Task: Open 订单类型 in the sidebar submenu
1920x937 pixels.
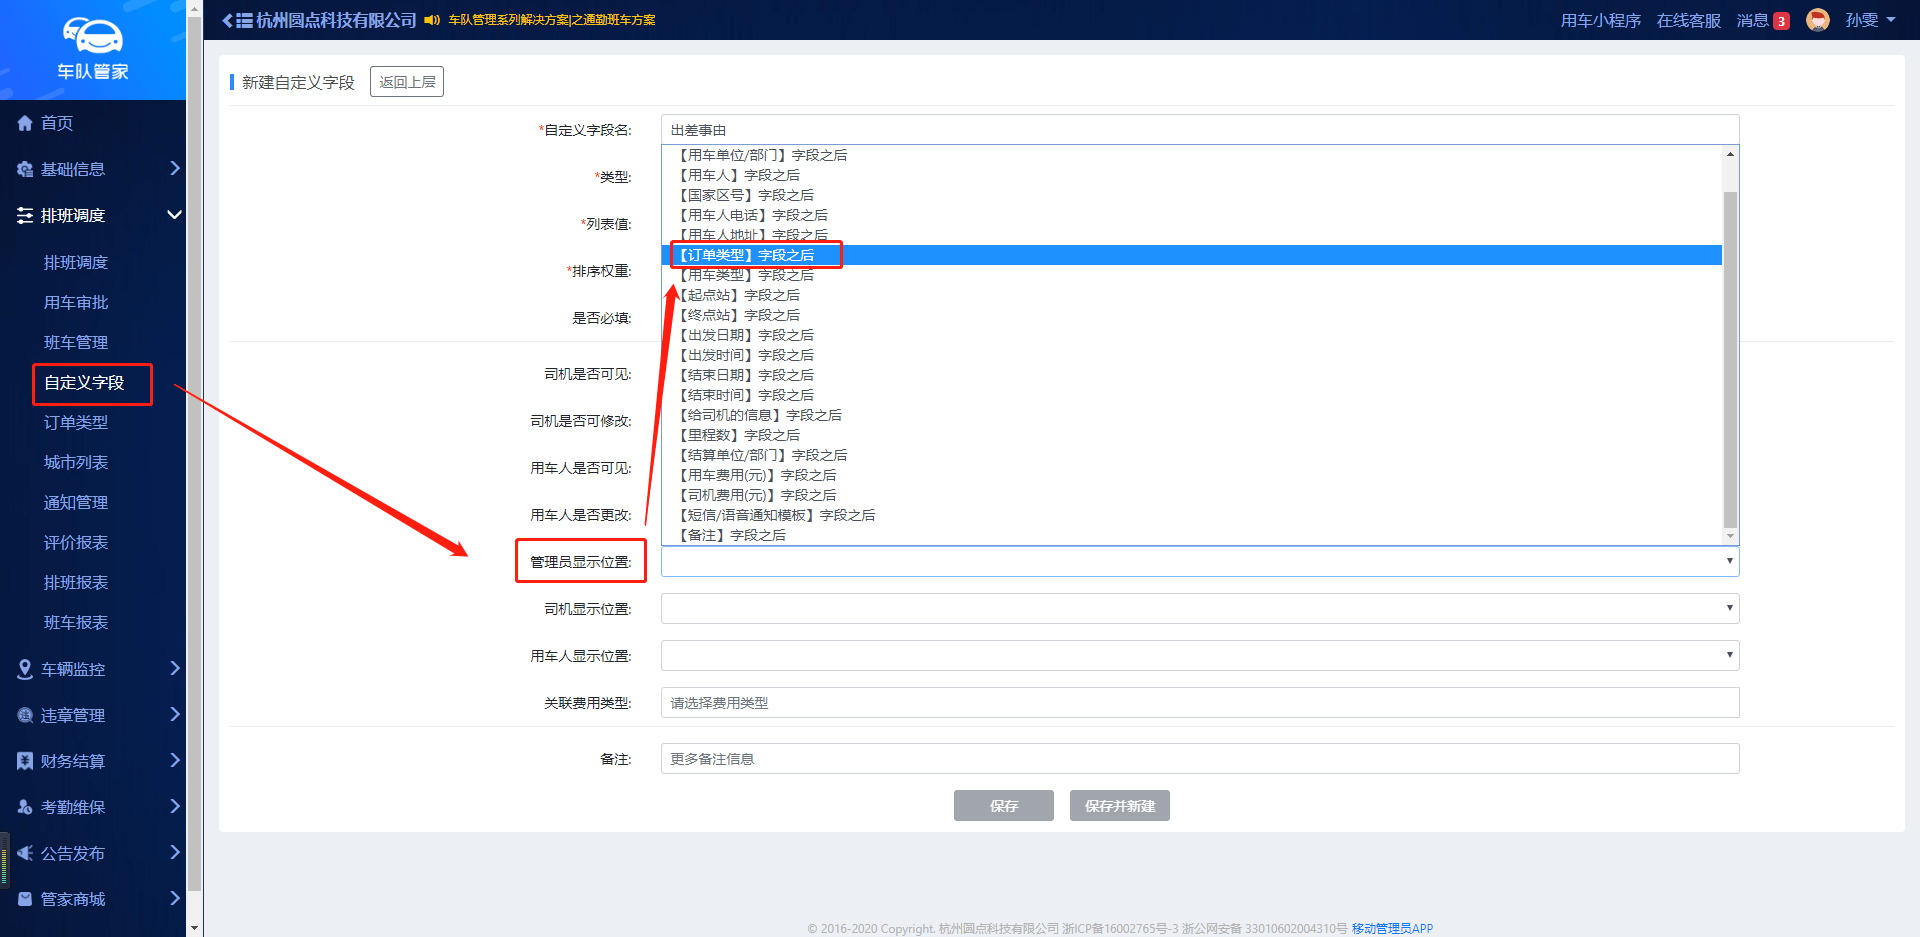Action: (76, 422)
